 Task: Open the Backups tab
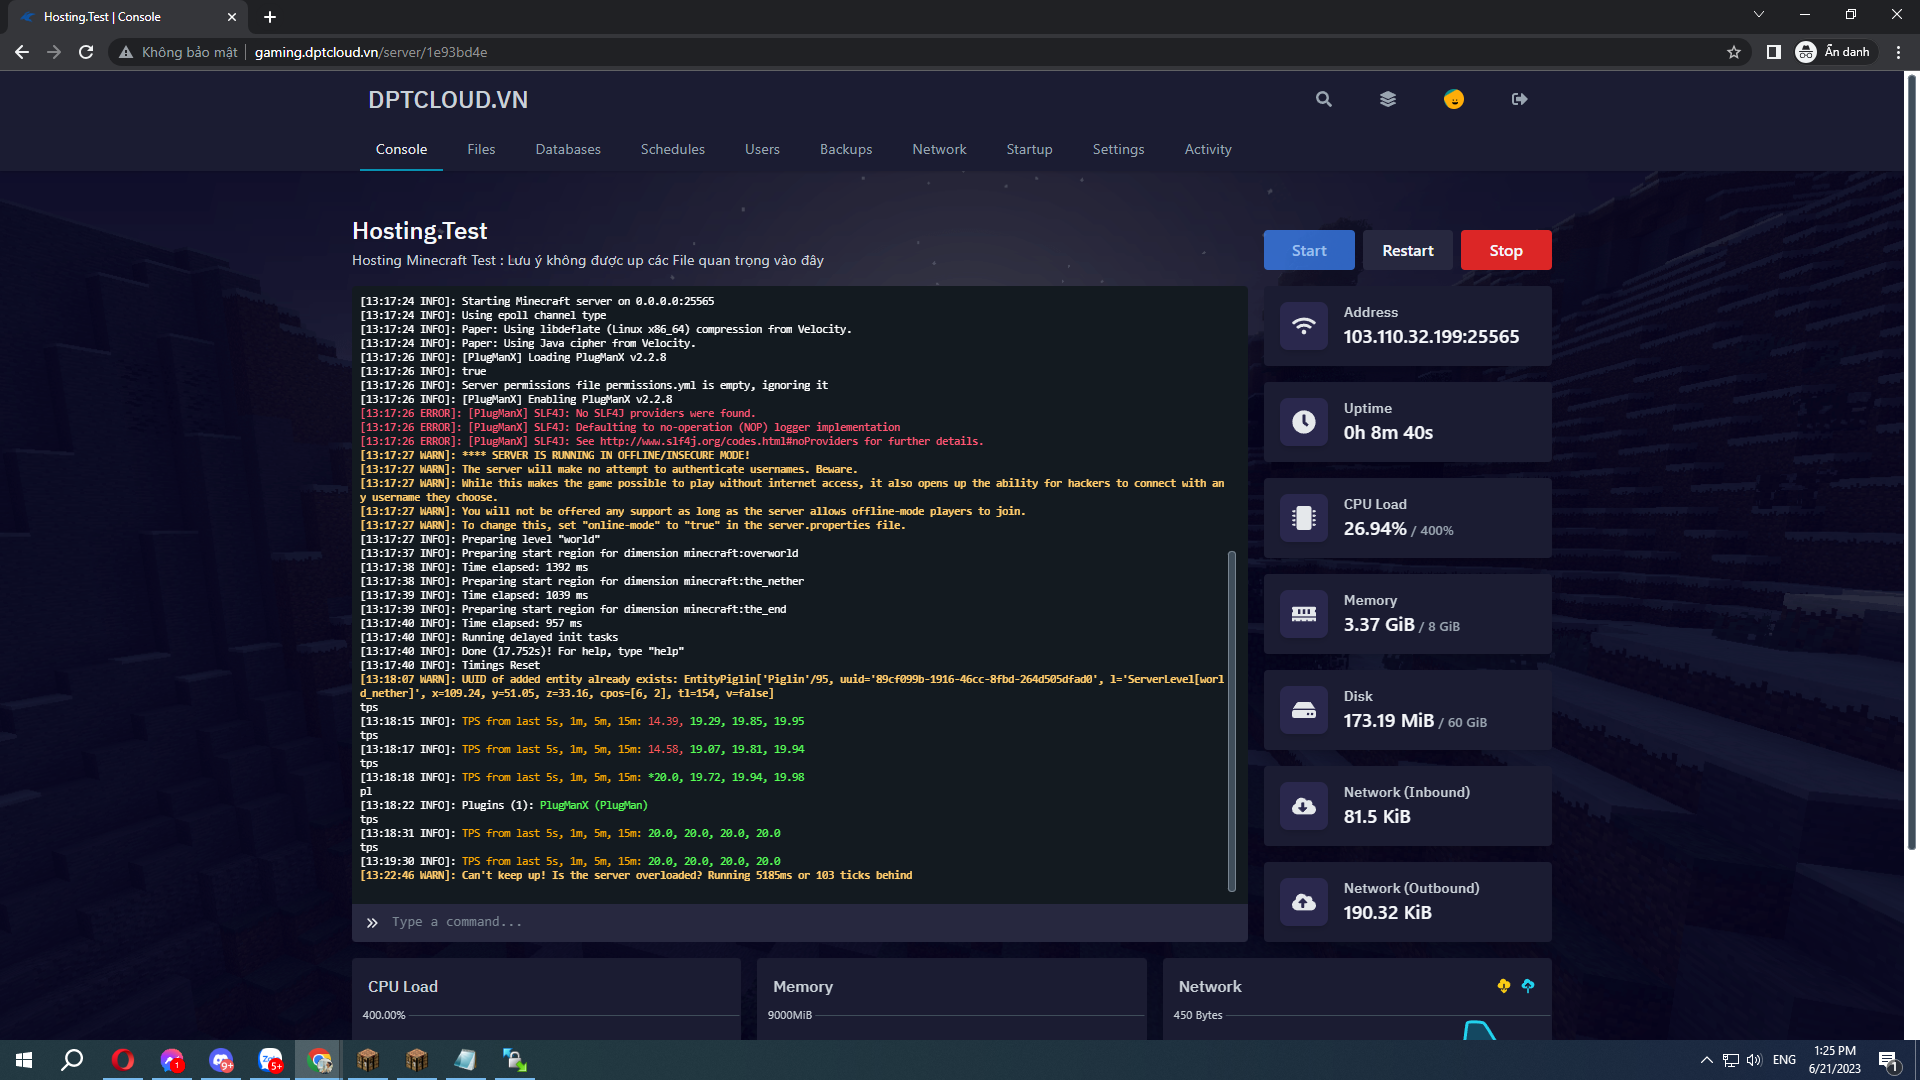[845, 149]
